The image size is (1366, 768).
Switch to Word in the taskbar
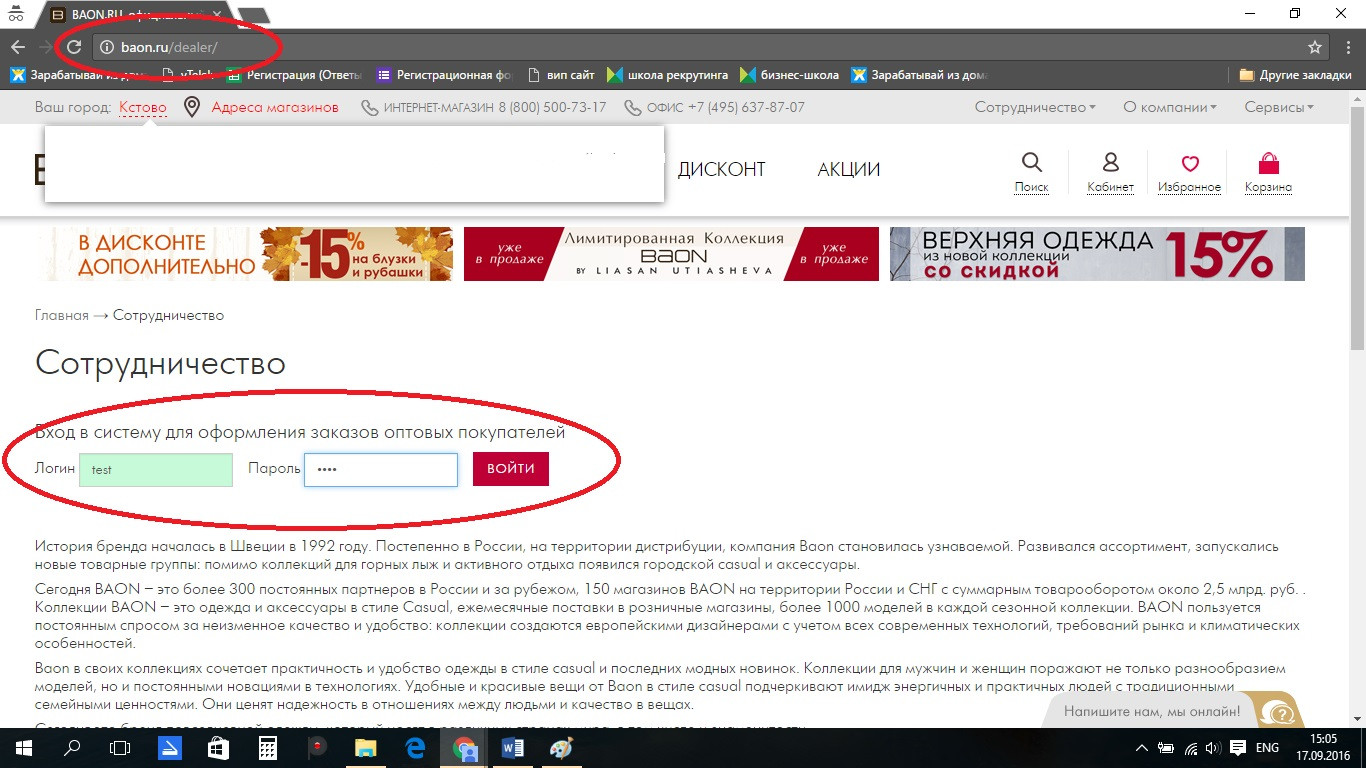pos(512,748)
